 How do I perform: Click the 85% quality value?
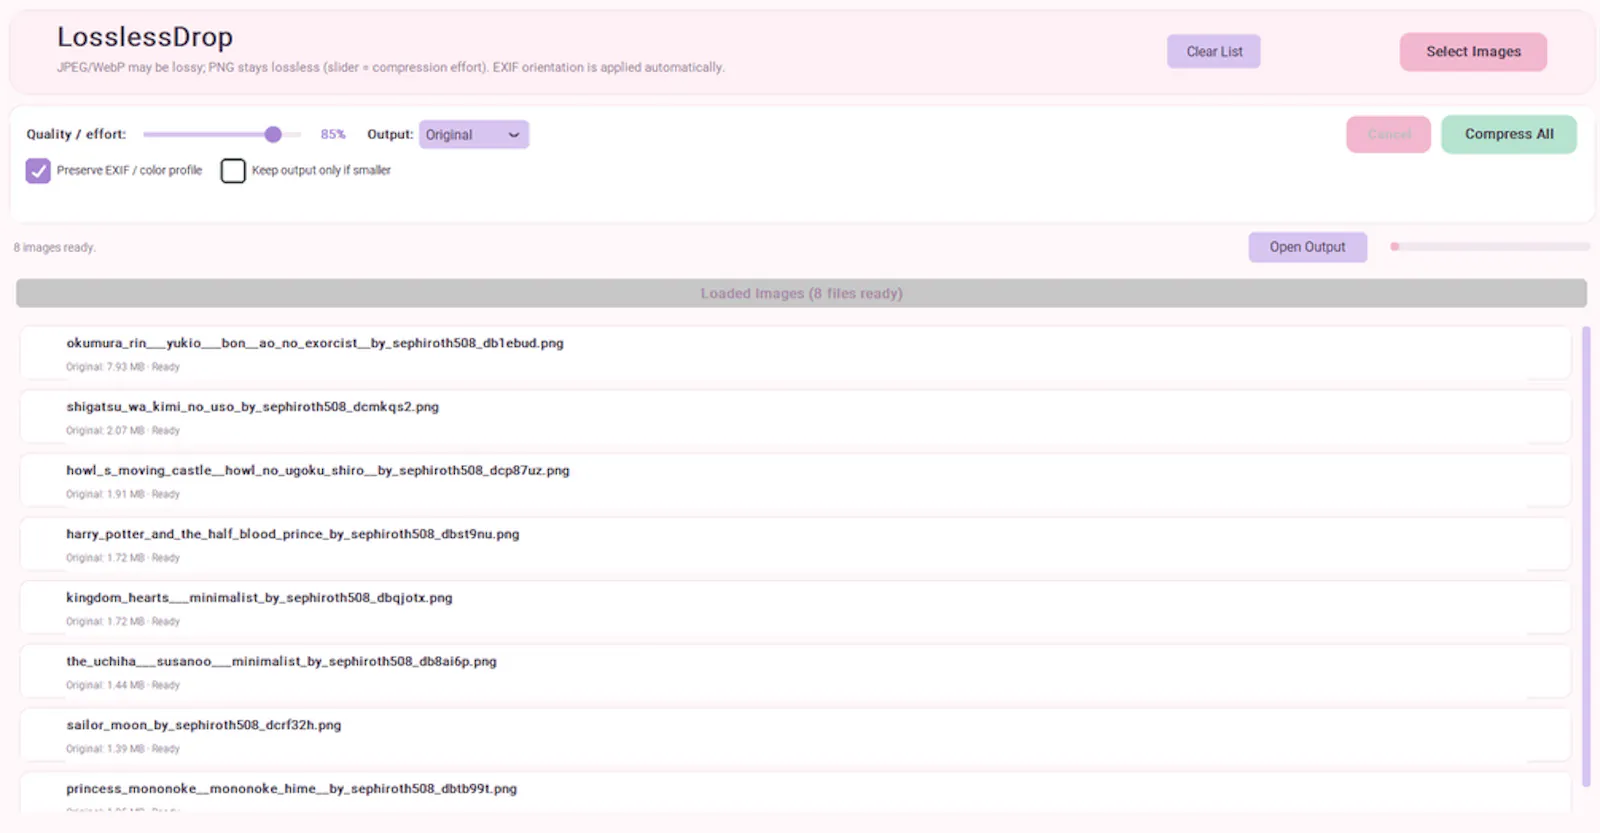click(333, 134)
